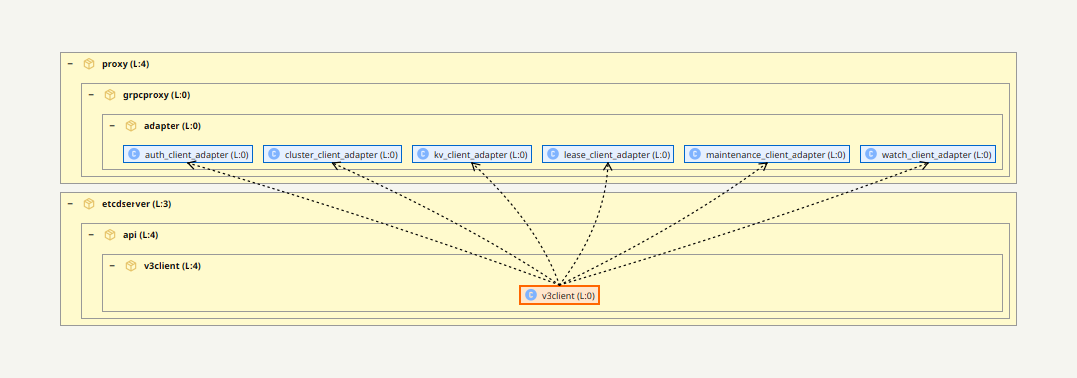This screenshot has height=378, width=1077.
Task: Collapse the api package
Action: point(91,235)
